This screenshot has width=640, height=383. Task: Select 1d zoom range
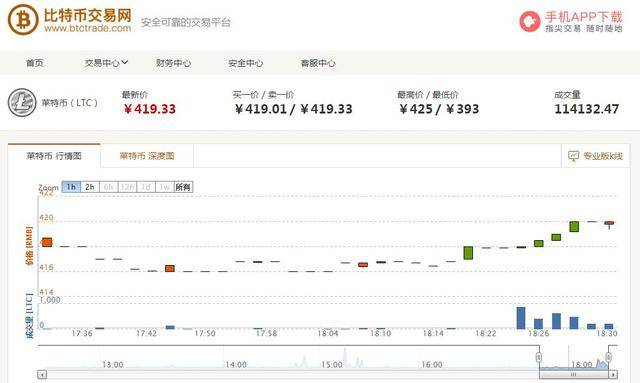pyautogui.click(x=146, y=187)
